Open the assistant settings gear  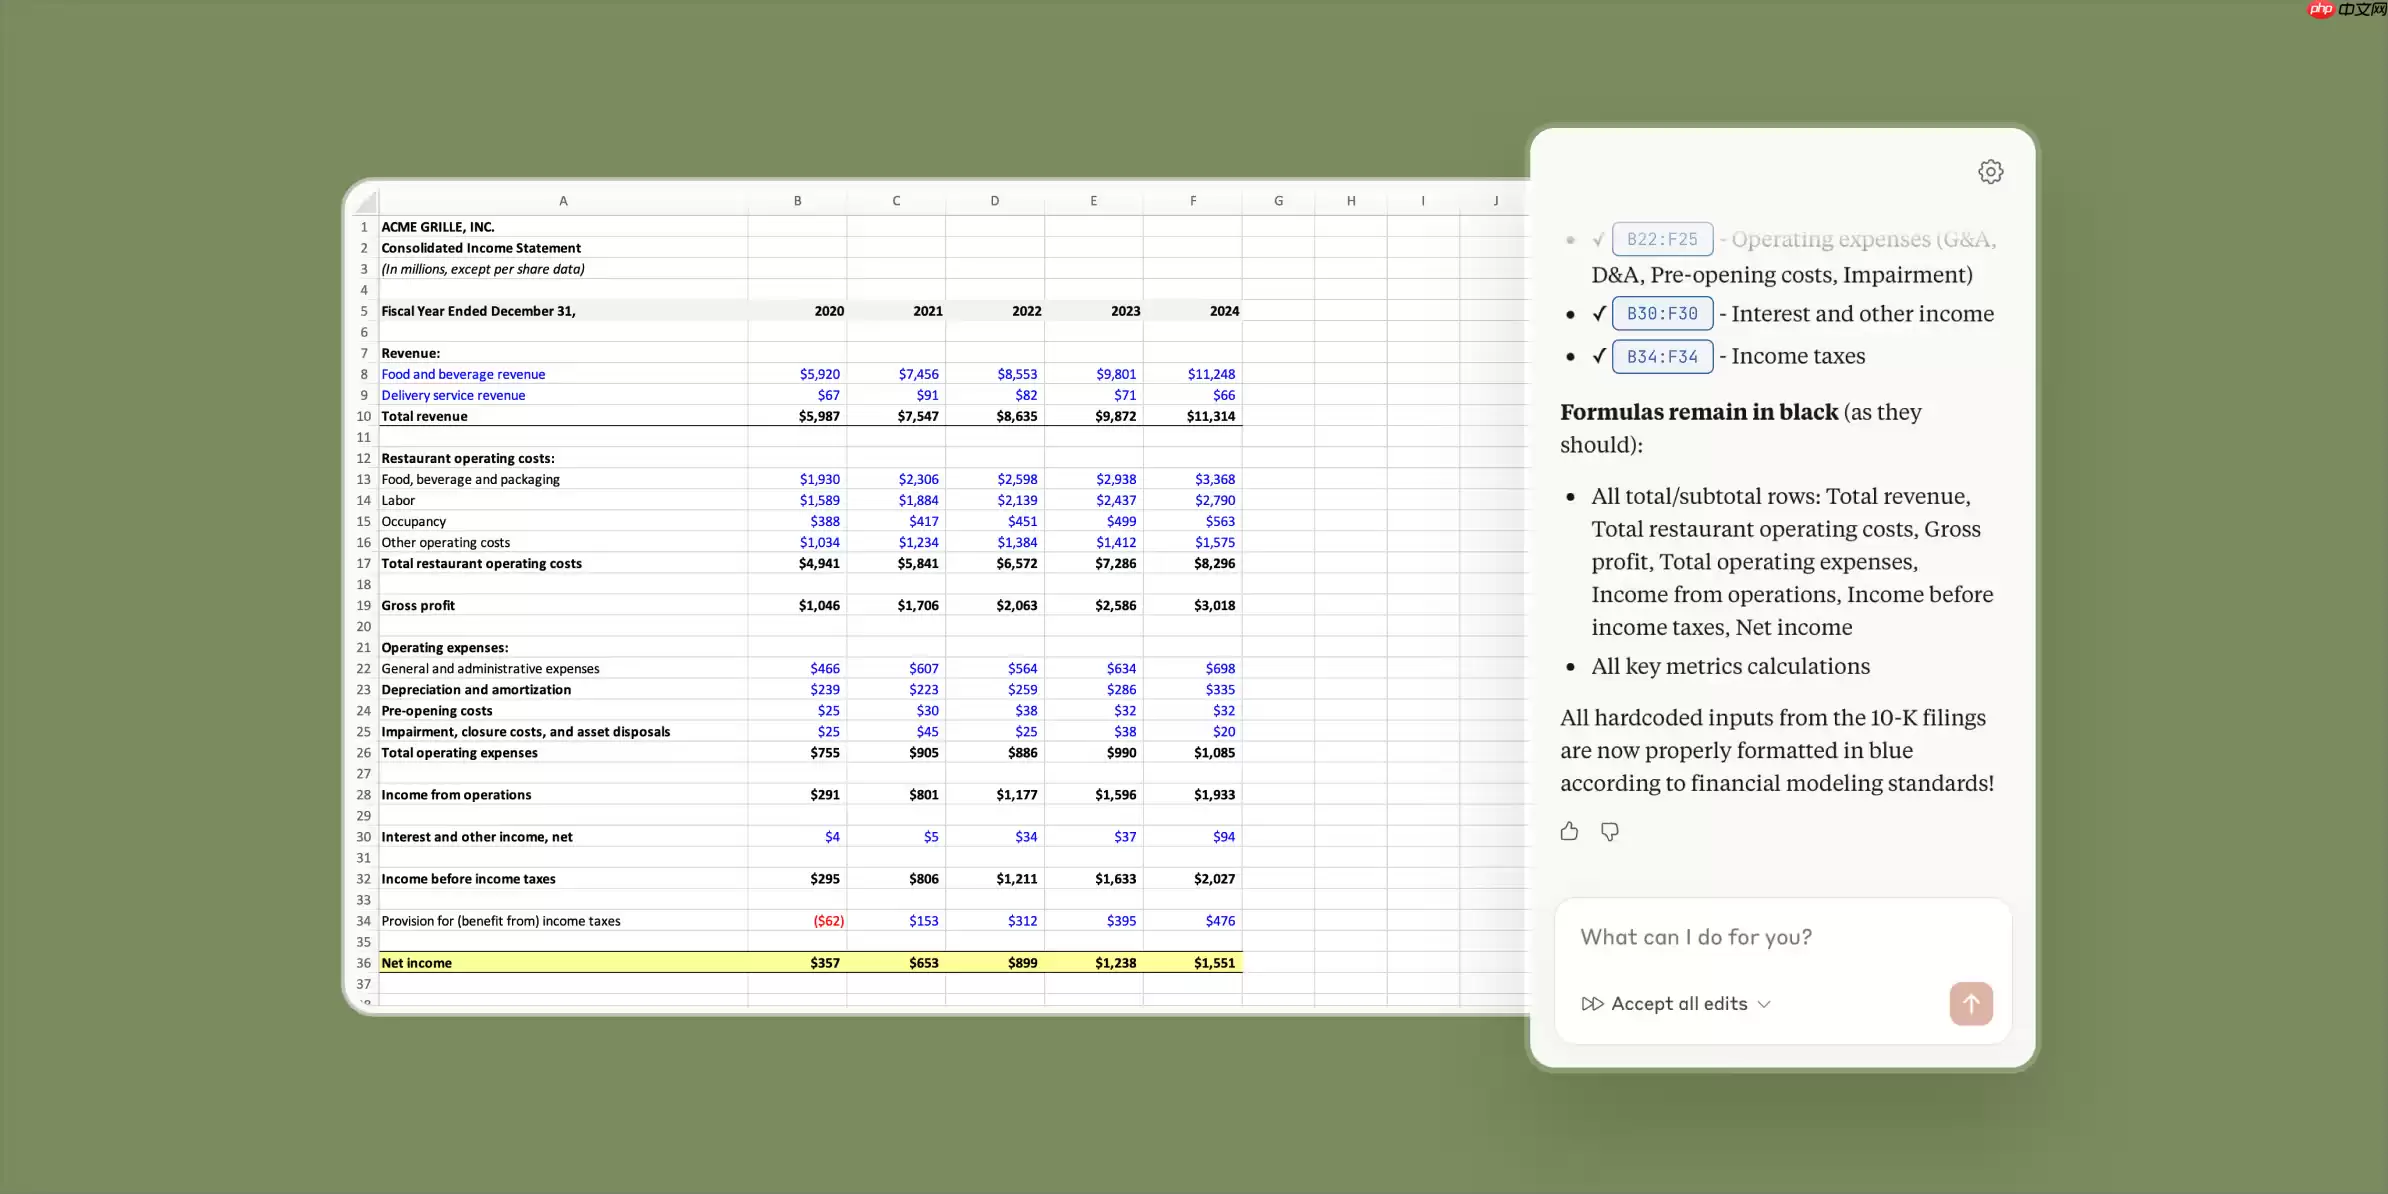pyautogui.click(x=1990, y=171)
